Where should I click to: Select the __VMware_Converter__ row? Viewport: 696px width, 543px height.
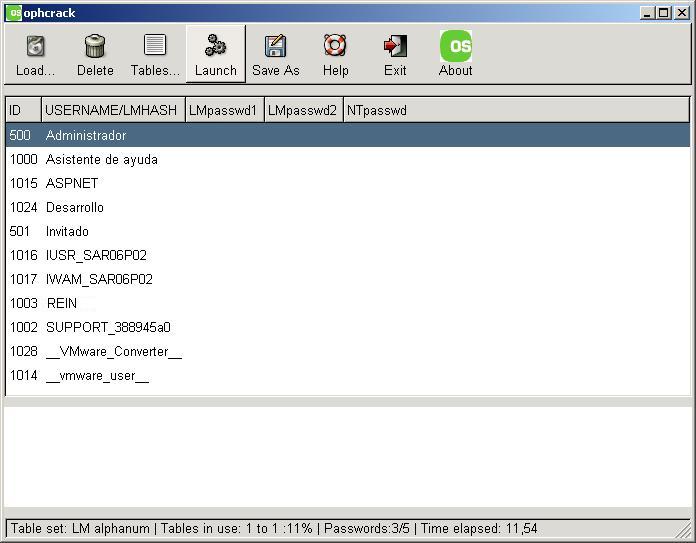[348, 351]
